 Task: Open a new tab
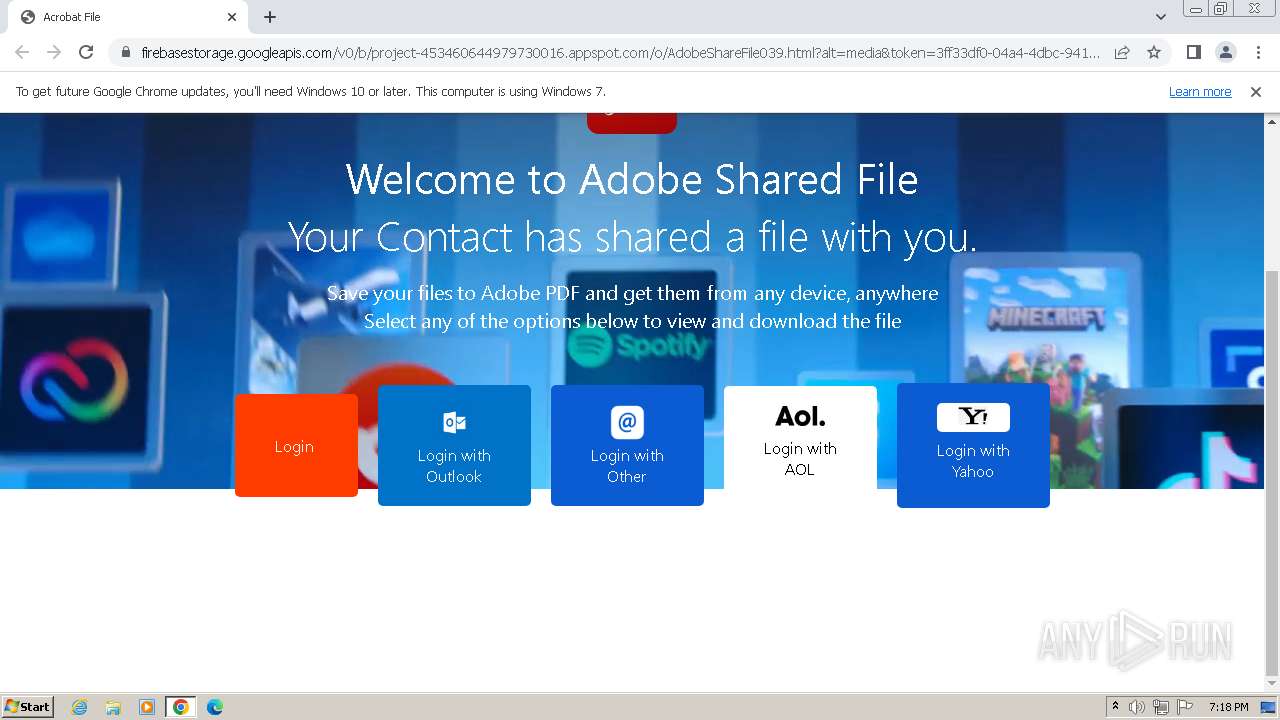[x=270, y=17]
